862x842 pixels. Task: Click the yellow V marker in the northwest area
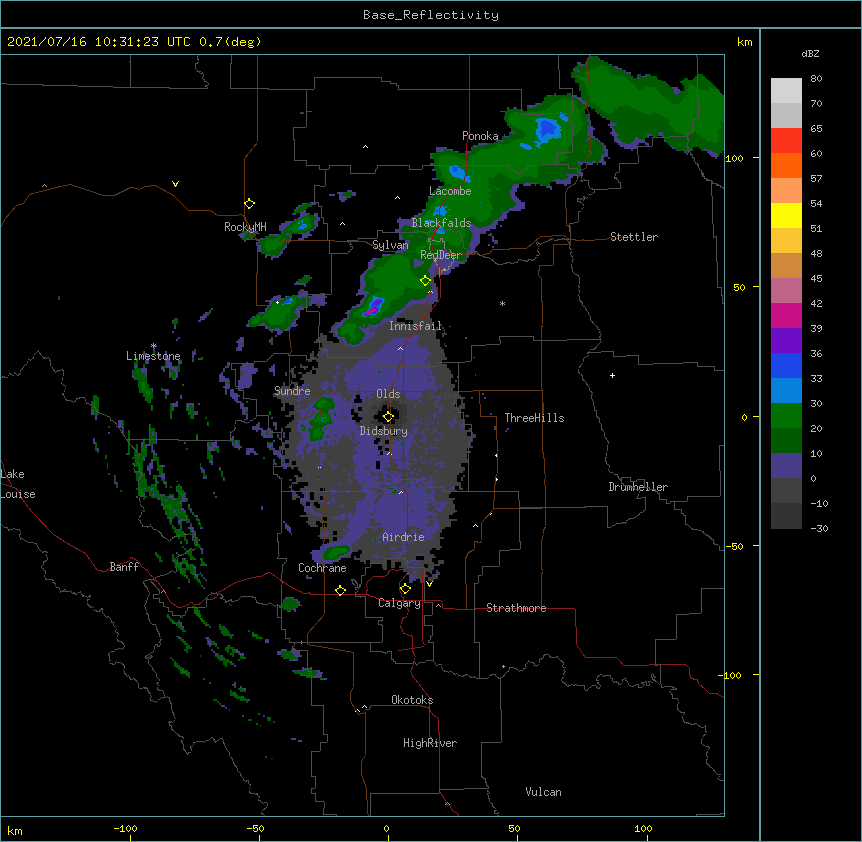pos(175,184)
